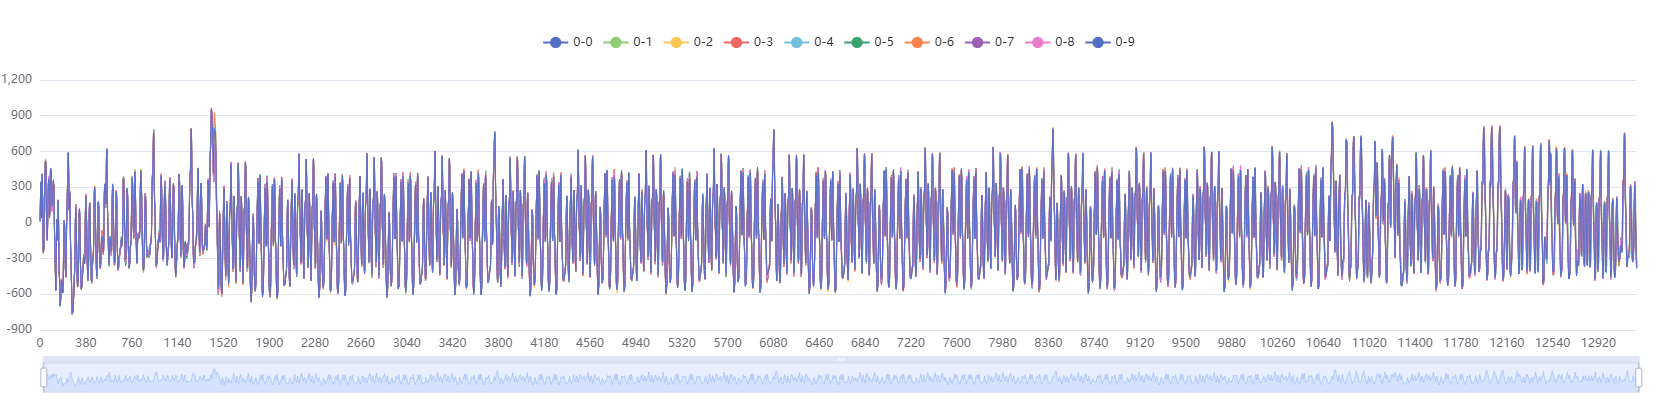Disable the 0-9 series in the legend
1677x400 pixels.
tap(1098, 42)
